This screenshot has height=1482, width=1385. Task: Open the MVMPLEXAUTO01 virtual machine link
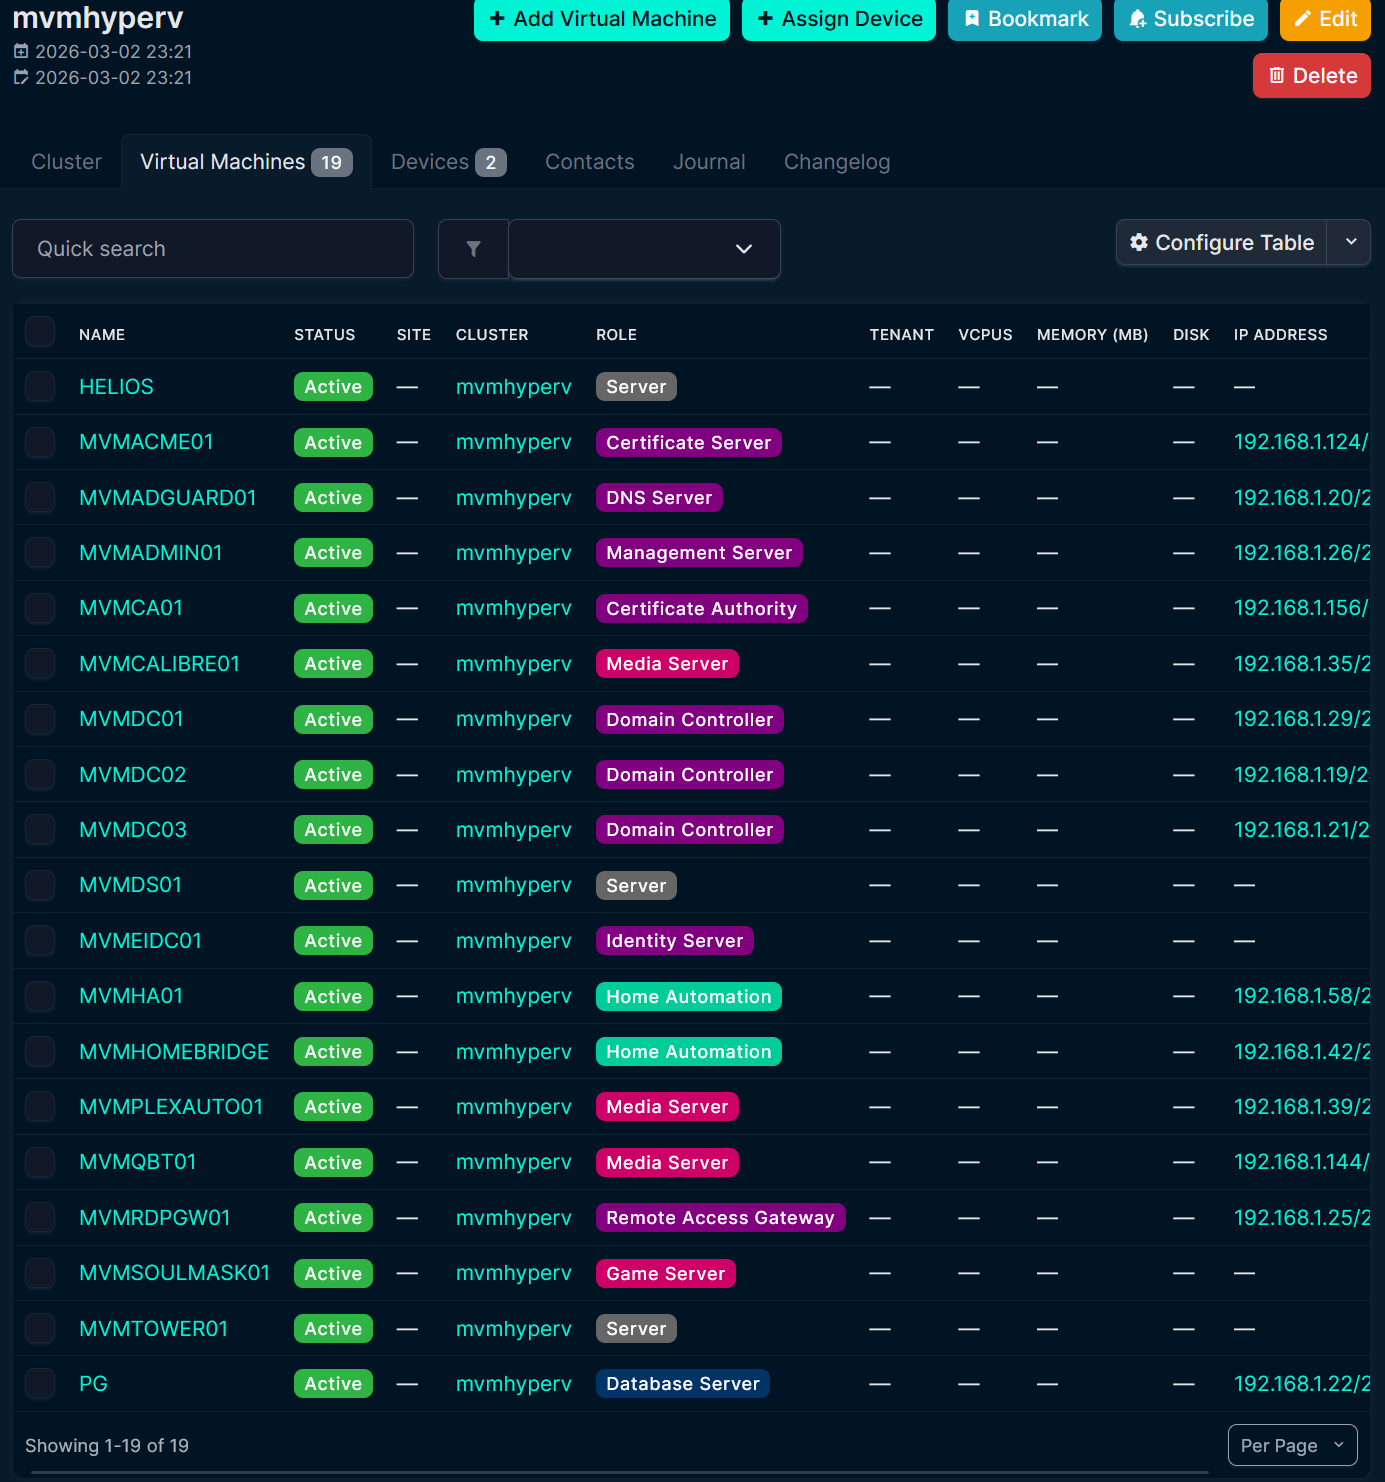click(x=171, y=1107)
